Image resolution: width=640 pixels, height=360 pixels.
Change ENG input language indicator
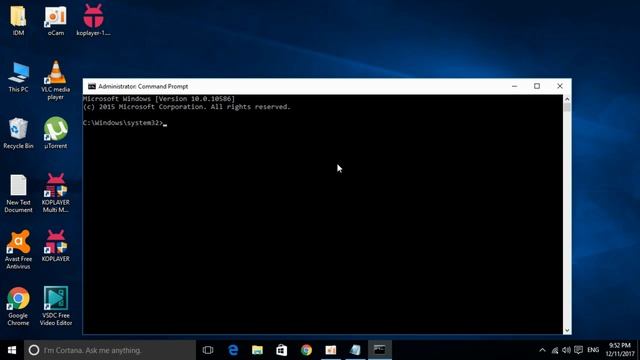(593, 350)
